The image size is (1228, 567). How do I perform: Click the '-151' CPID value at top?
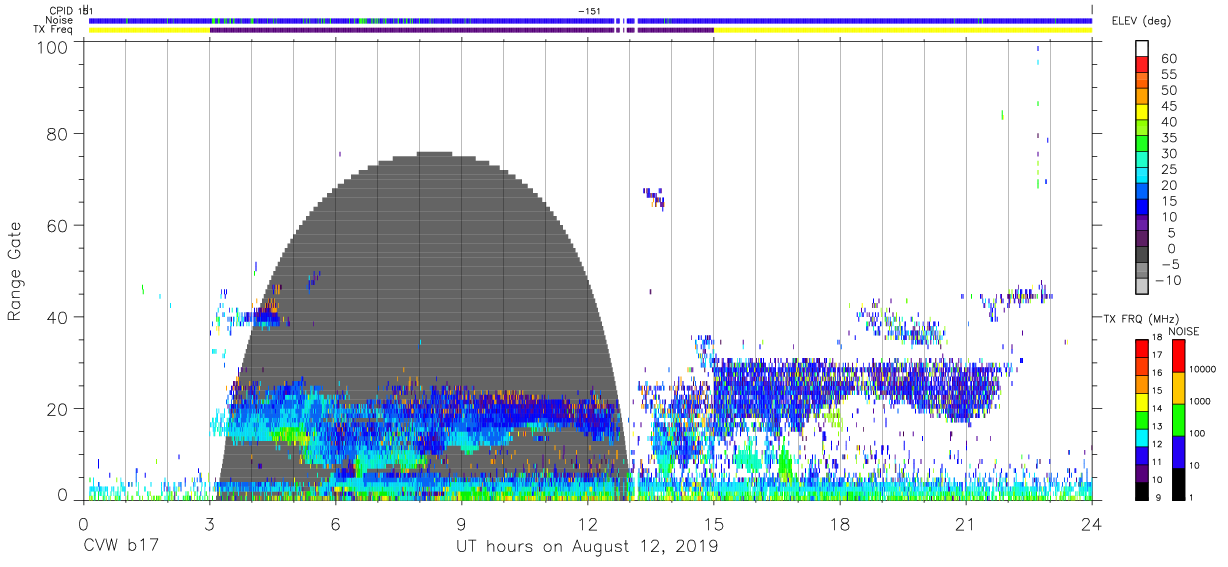(589, 10)
